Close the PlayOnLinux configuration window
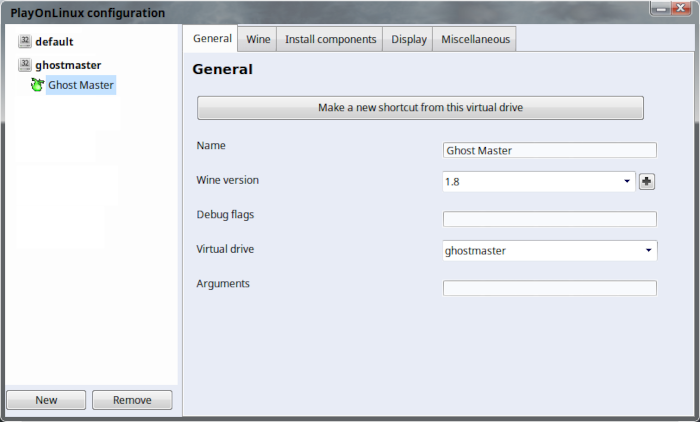Image resolution: width=700 pixels, height=422 pixels. click(681, 9)
